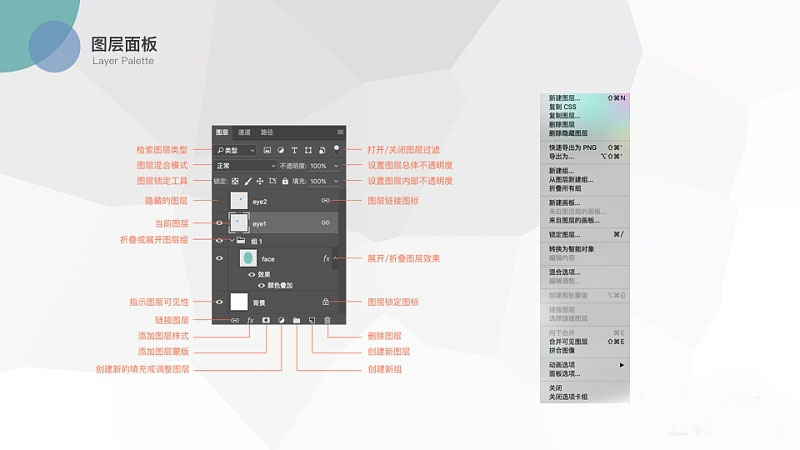The image size is (800, 450).
Task: Switch to the 通道 tab
Action: [x=244, y=132]
